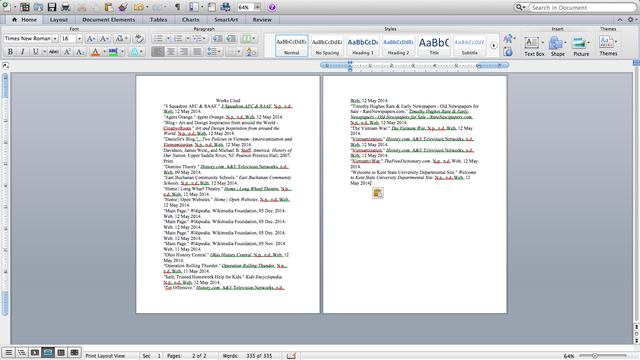Screen dimensions: 640x360
Task: Create a new blank document
Action: [7, 7]
